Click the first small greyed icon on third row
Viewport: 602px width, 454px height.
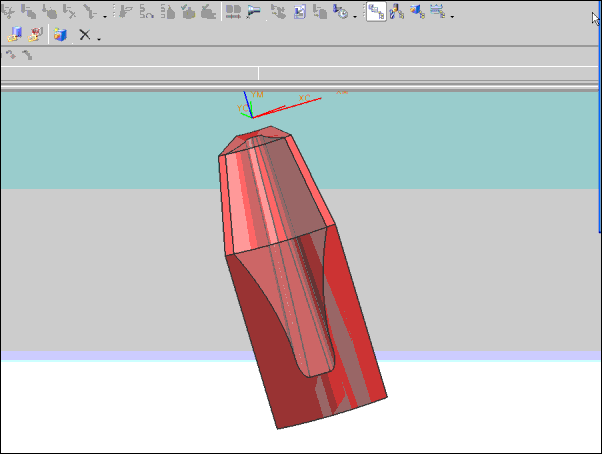11,56
